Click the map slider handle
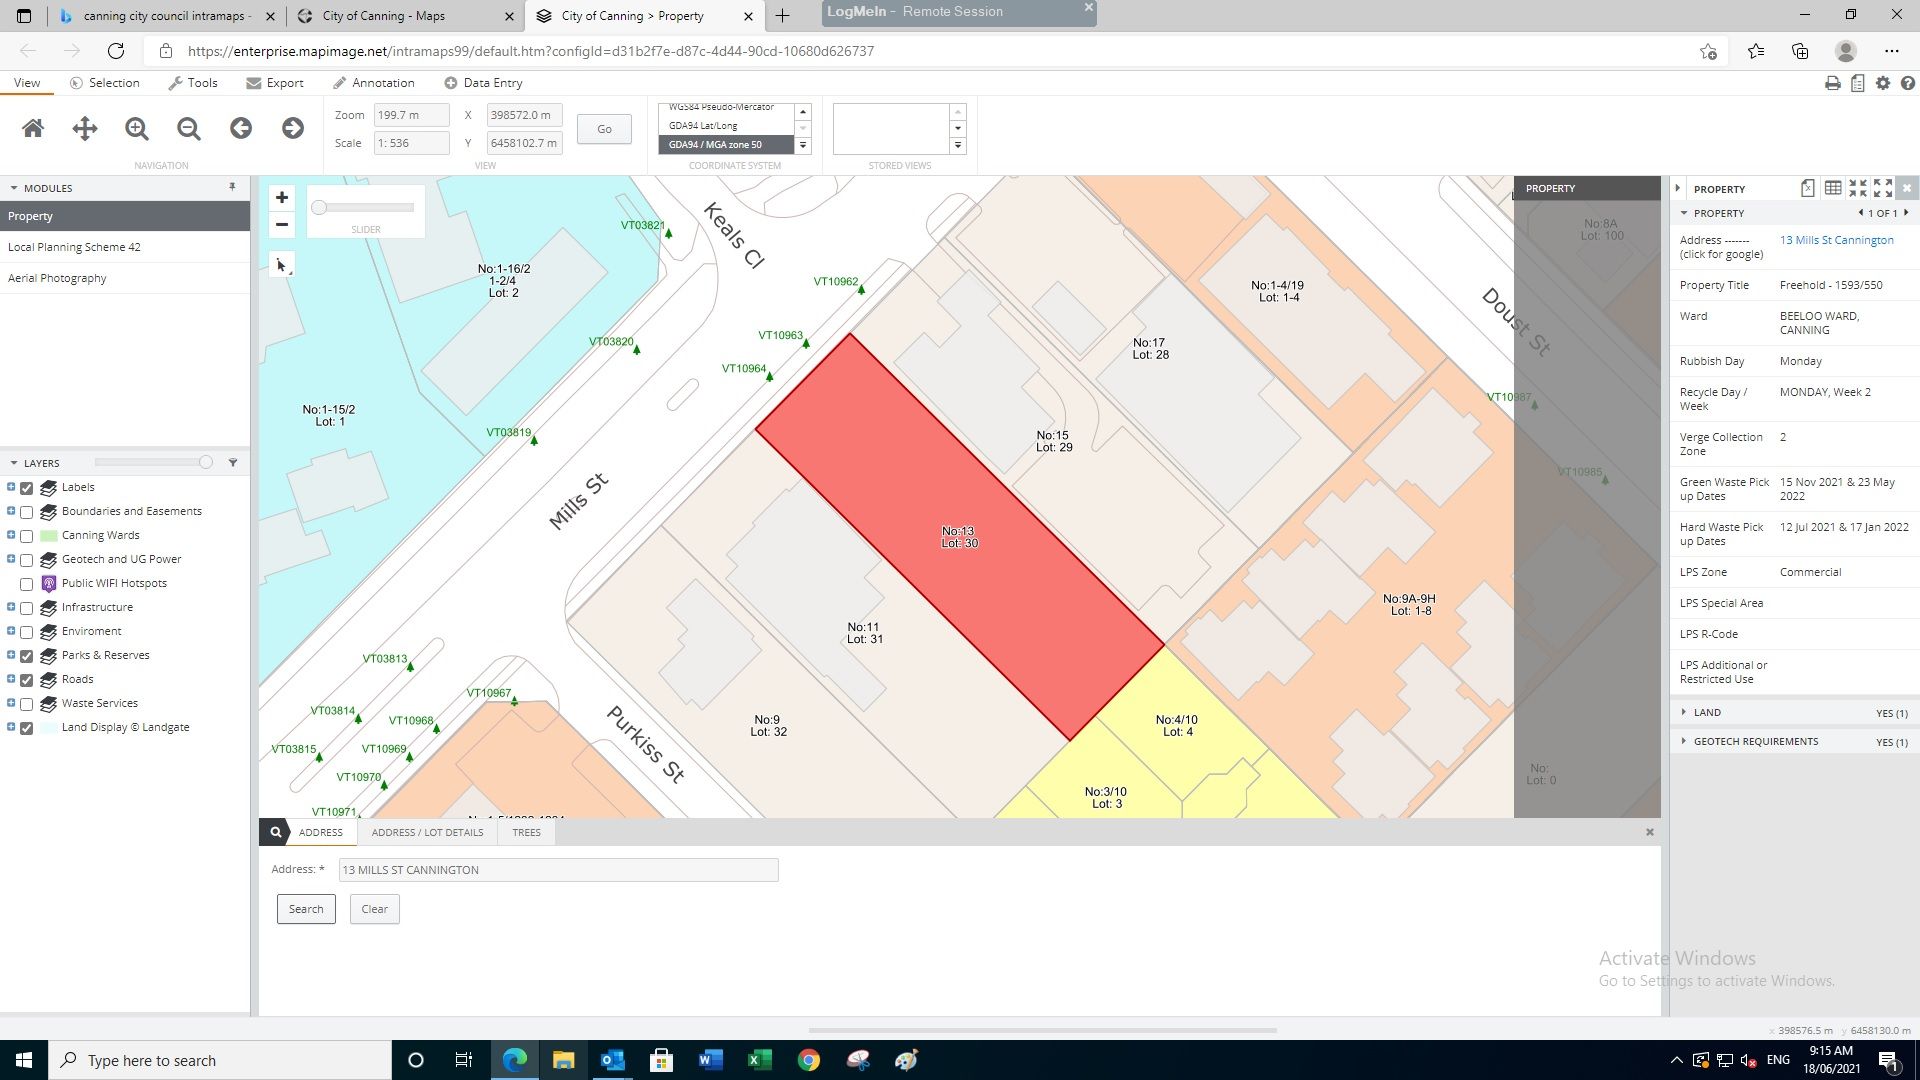Viewport: 1920px width, 1080px height. (319, 208)
